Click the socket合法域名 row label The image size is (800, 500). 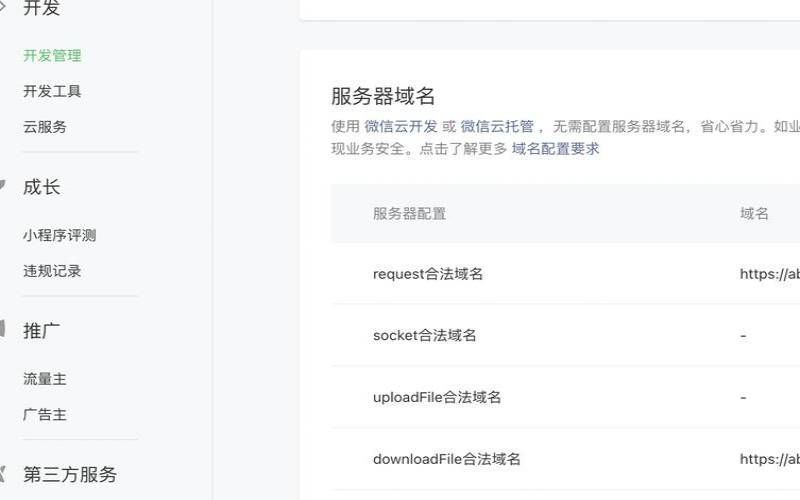coord(424,336)
